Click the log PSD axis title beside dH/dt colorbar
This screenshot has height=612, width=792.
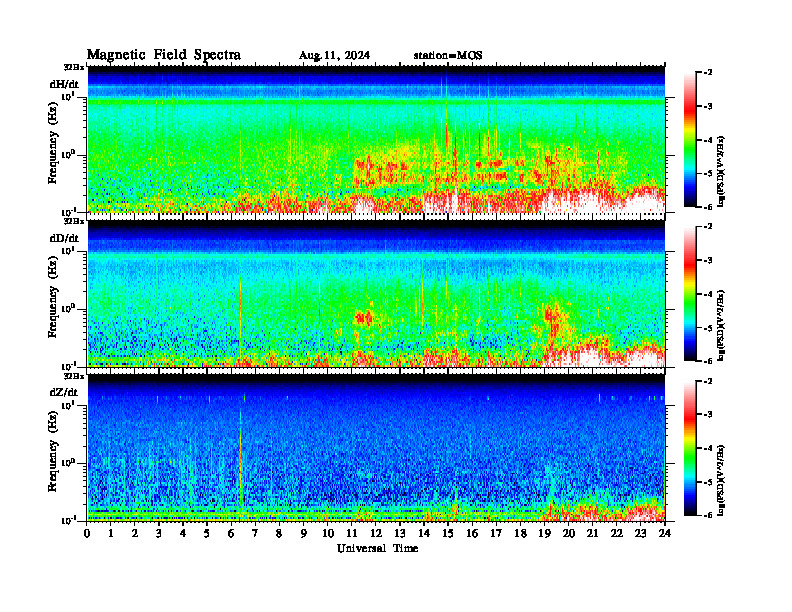click(721, 171)
